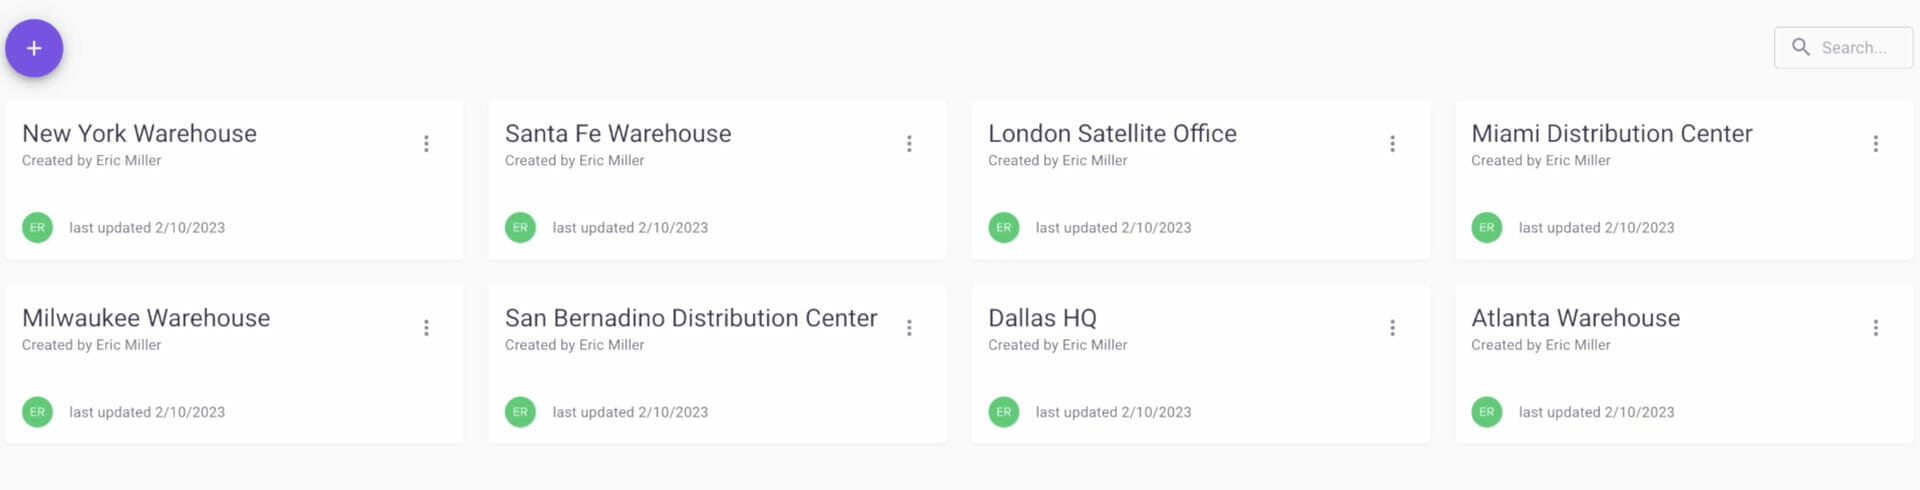Open the New York Warehouse card title
Image resolution: width=1920 pixels, height=490 pixels.
(x=139, y=133)
